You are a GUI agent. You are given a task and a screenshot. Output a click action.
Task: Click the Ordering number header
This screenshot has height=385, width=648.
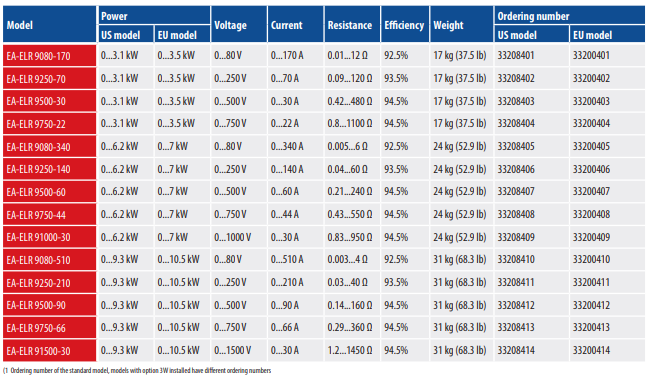[x=569, y=16]
